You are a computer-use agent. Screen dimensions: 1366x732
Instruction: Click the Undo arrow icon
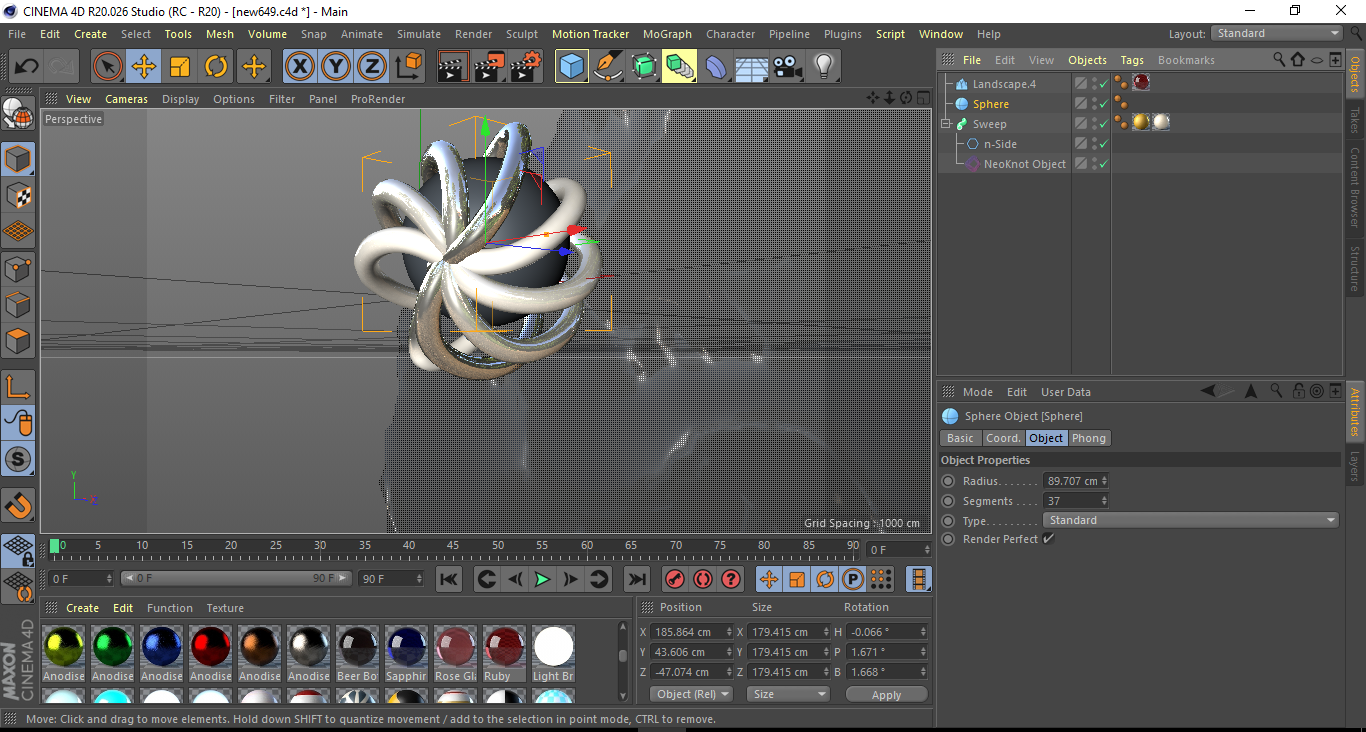tap(27, 67)
